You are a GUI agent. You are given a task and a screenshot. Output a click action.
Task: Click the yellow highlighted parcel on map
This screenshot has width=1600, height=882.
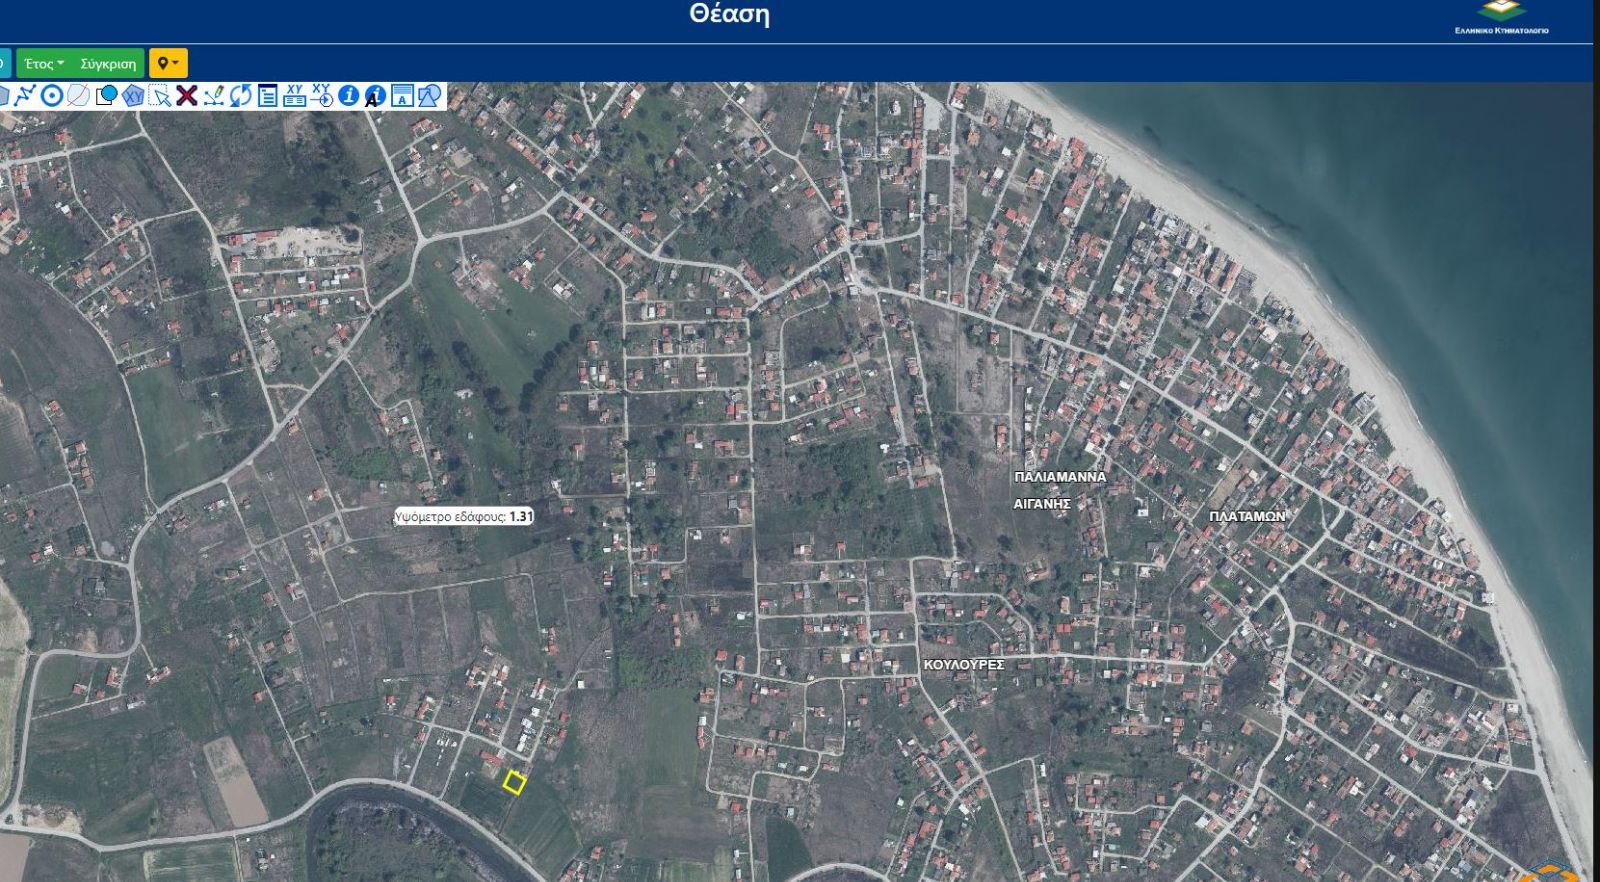(514, 783)
